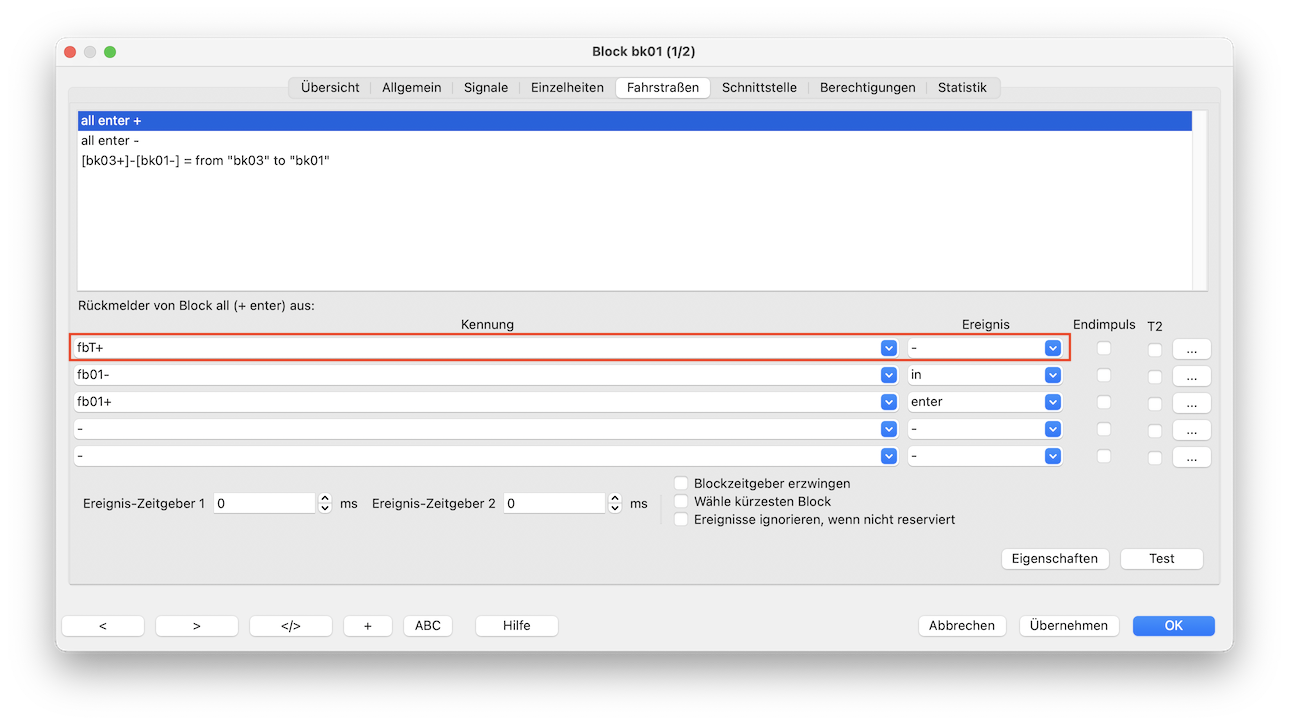Click the previous block '<' button

coord(103,626)
